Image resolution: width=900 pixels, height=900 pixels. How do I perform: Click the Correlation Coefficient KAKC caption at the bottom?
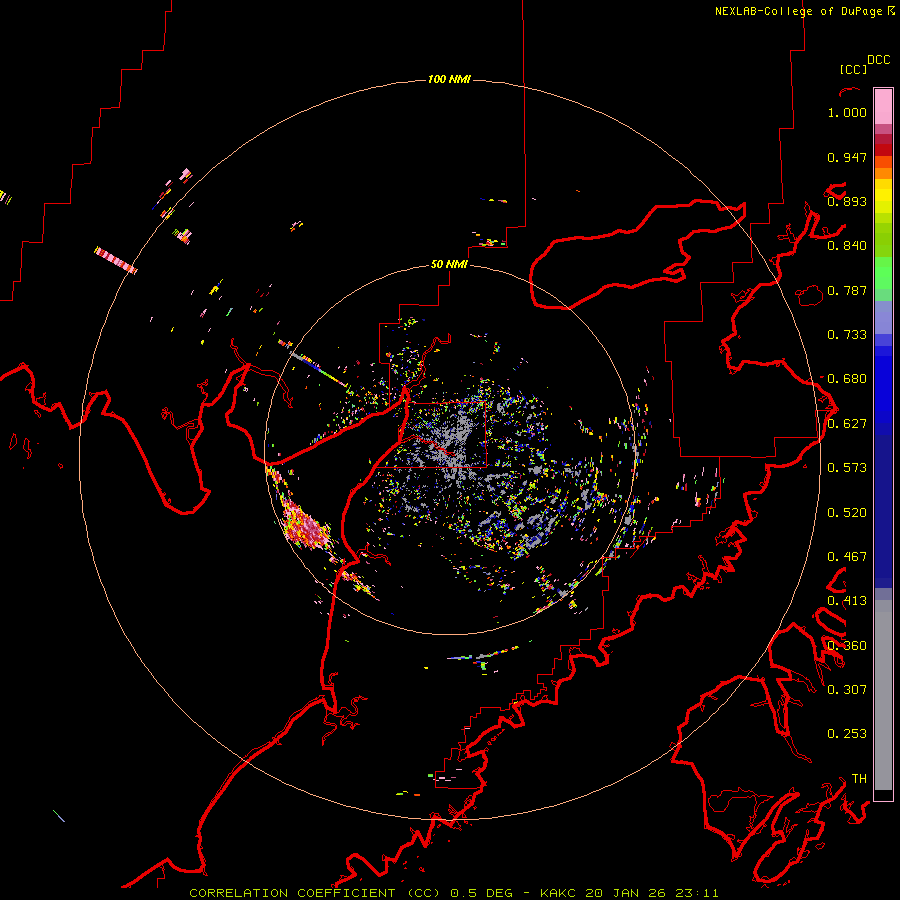click(453, 893)
